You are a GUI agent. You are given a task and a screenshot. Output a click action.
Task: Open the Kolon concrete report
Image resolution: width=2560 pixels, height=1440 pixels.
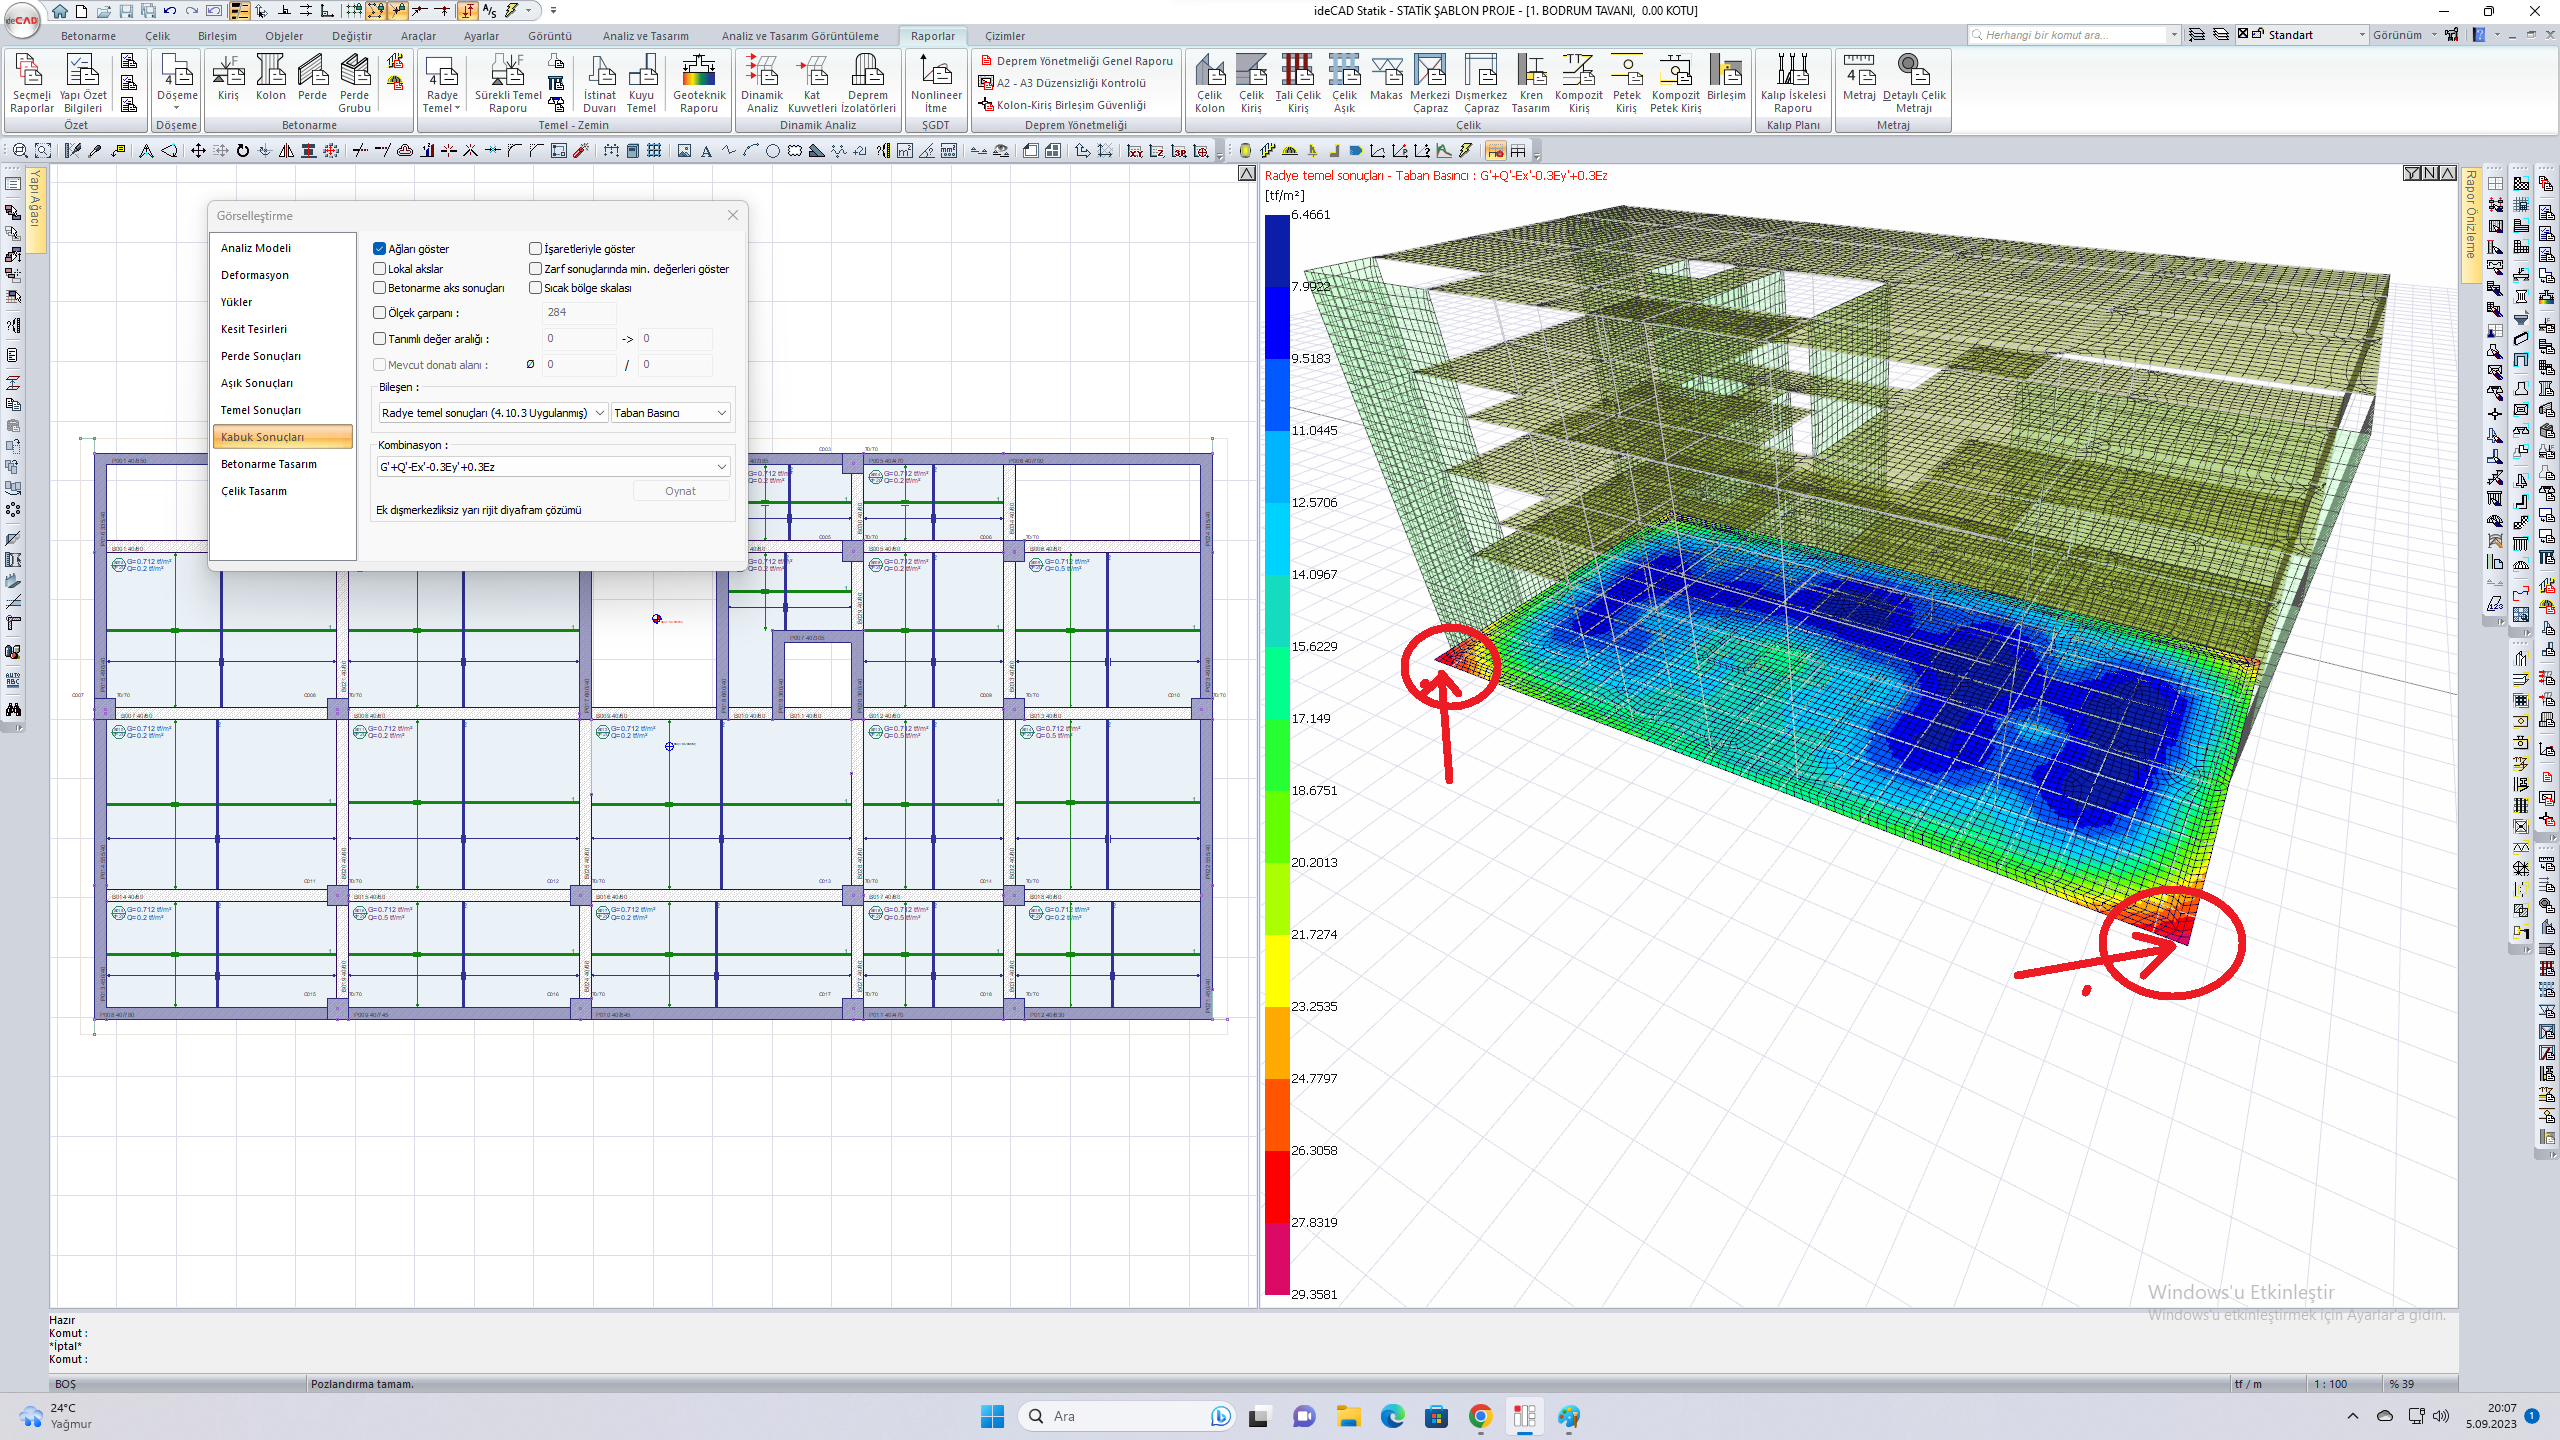click(x=270, y=78)
